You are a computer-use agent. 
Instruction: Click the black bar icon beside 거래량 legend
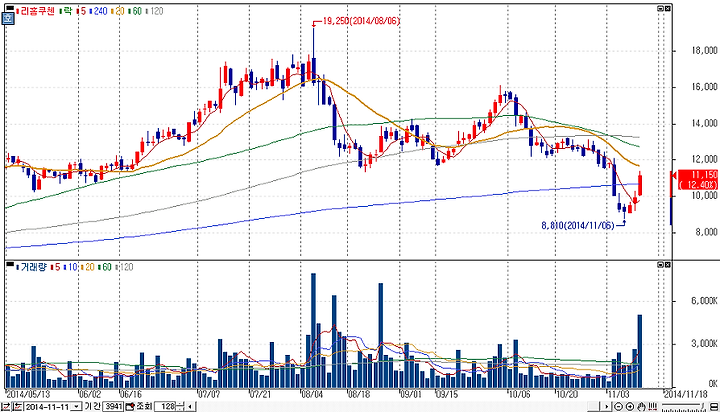pos(10,264)
